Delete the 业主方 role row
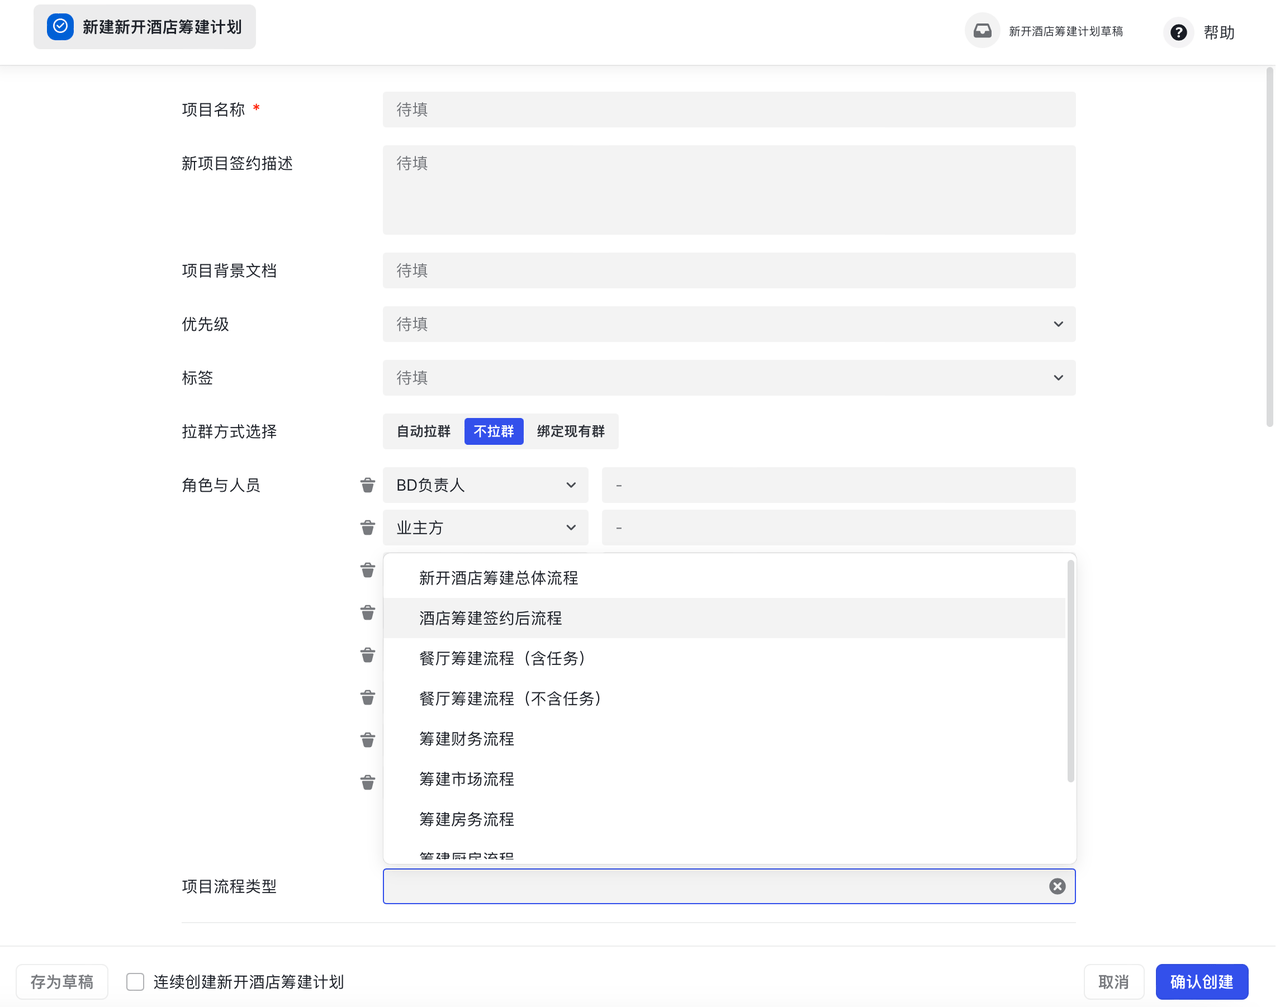The height and width of the screenshot is (1007, 1280). click(368, 527)
